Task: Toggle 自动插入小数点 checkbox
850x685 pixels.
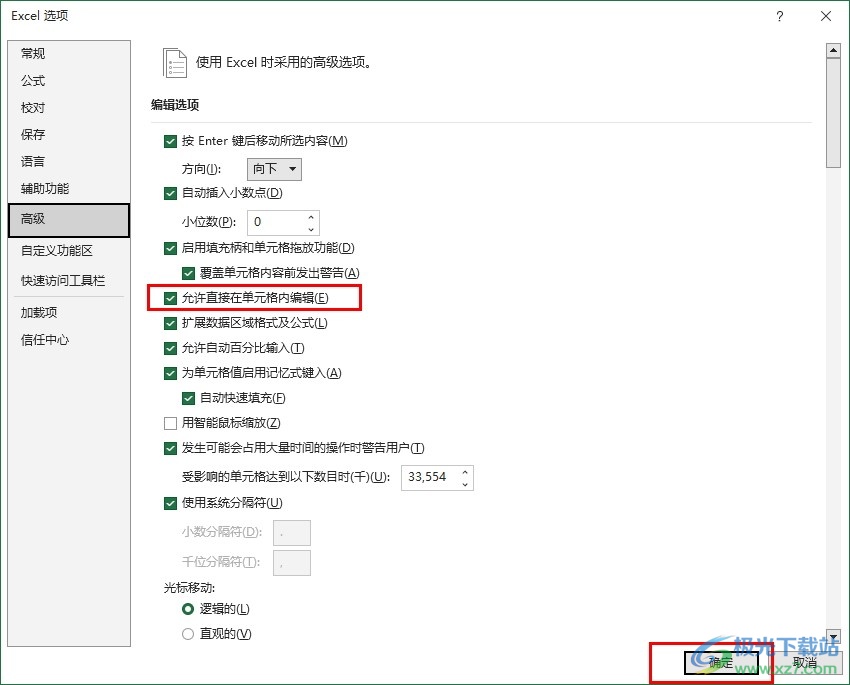Action: pos(170,193)
